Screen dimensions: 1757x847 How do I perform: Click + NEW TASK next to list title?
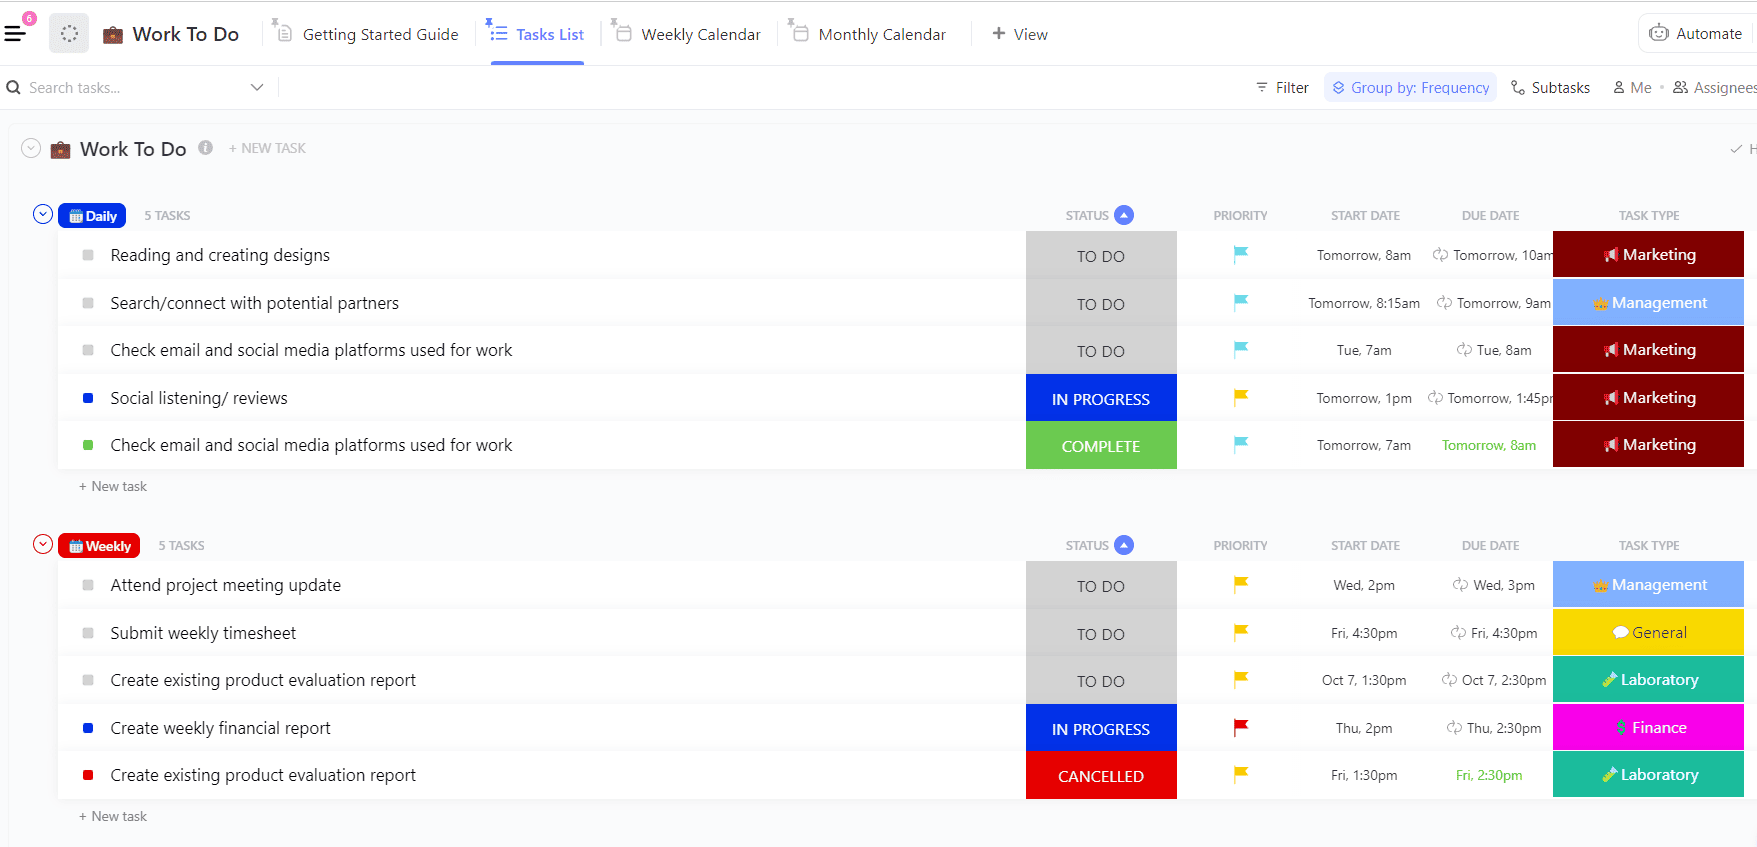click(x=267, y=148)
